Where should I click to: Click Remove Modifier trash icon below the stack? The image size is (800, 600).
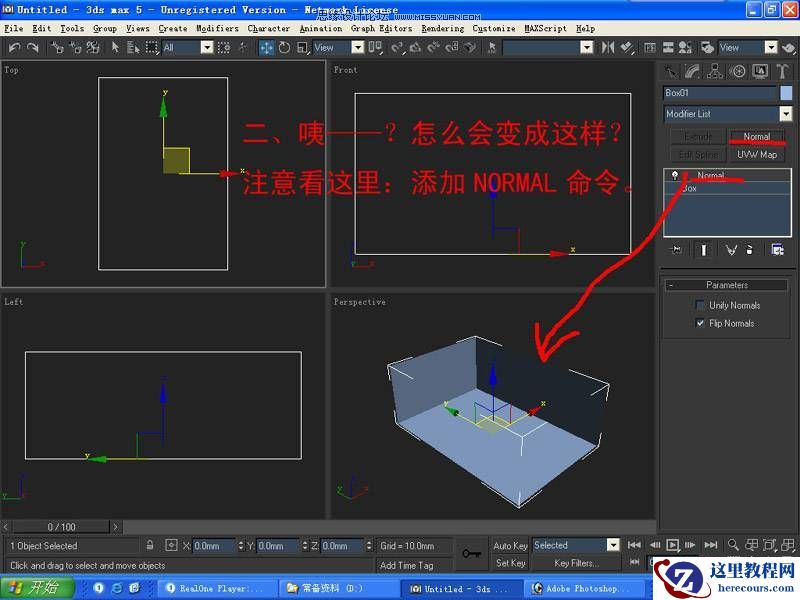(x=749, y=249)
